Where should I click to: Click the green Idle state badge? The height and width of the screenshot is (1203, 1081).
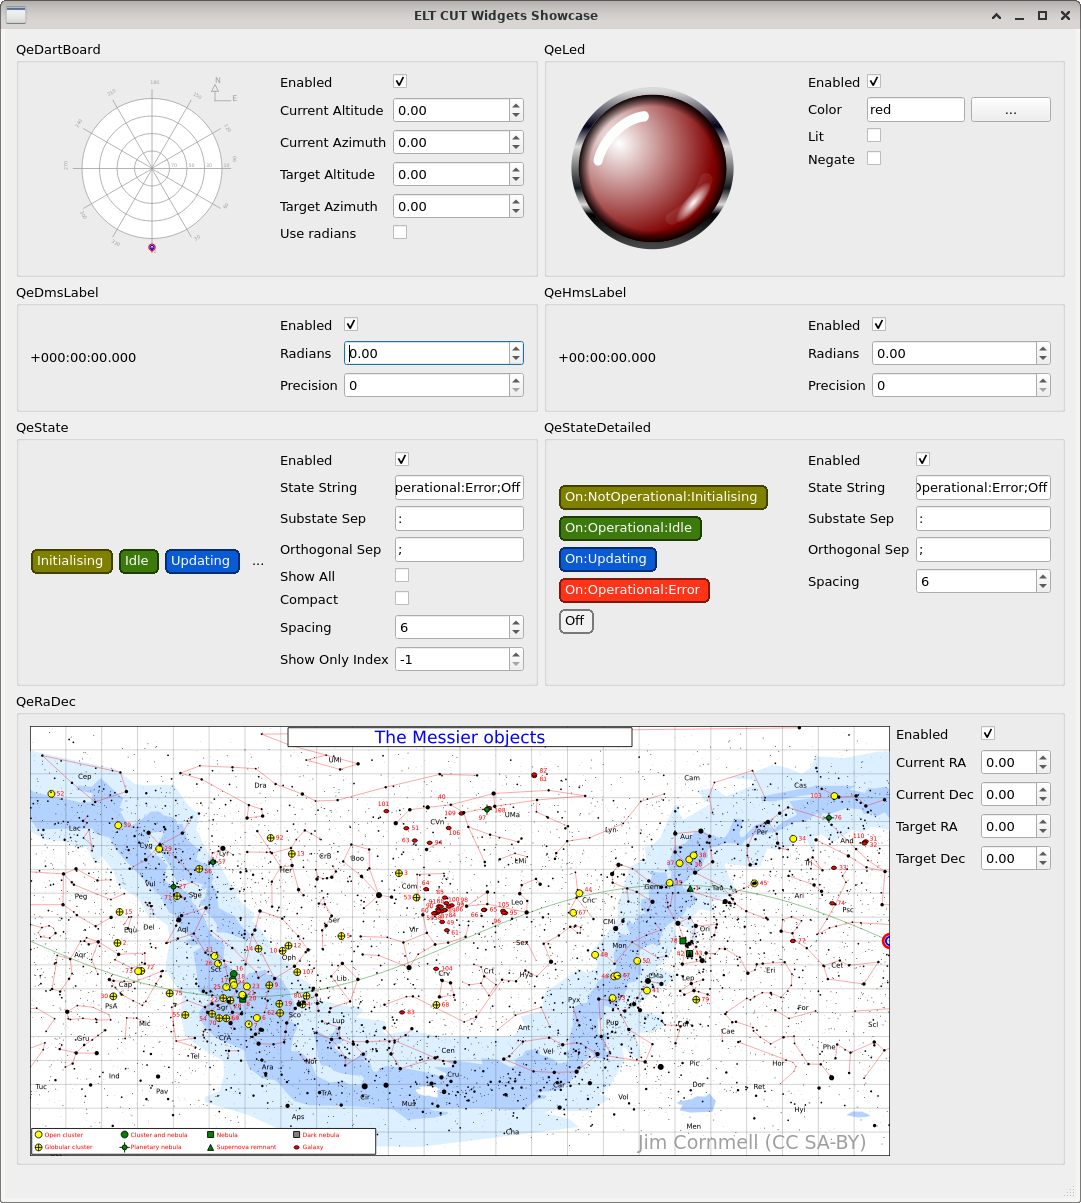pos(137,561)
